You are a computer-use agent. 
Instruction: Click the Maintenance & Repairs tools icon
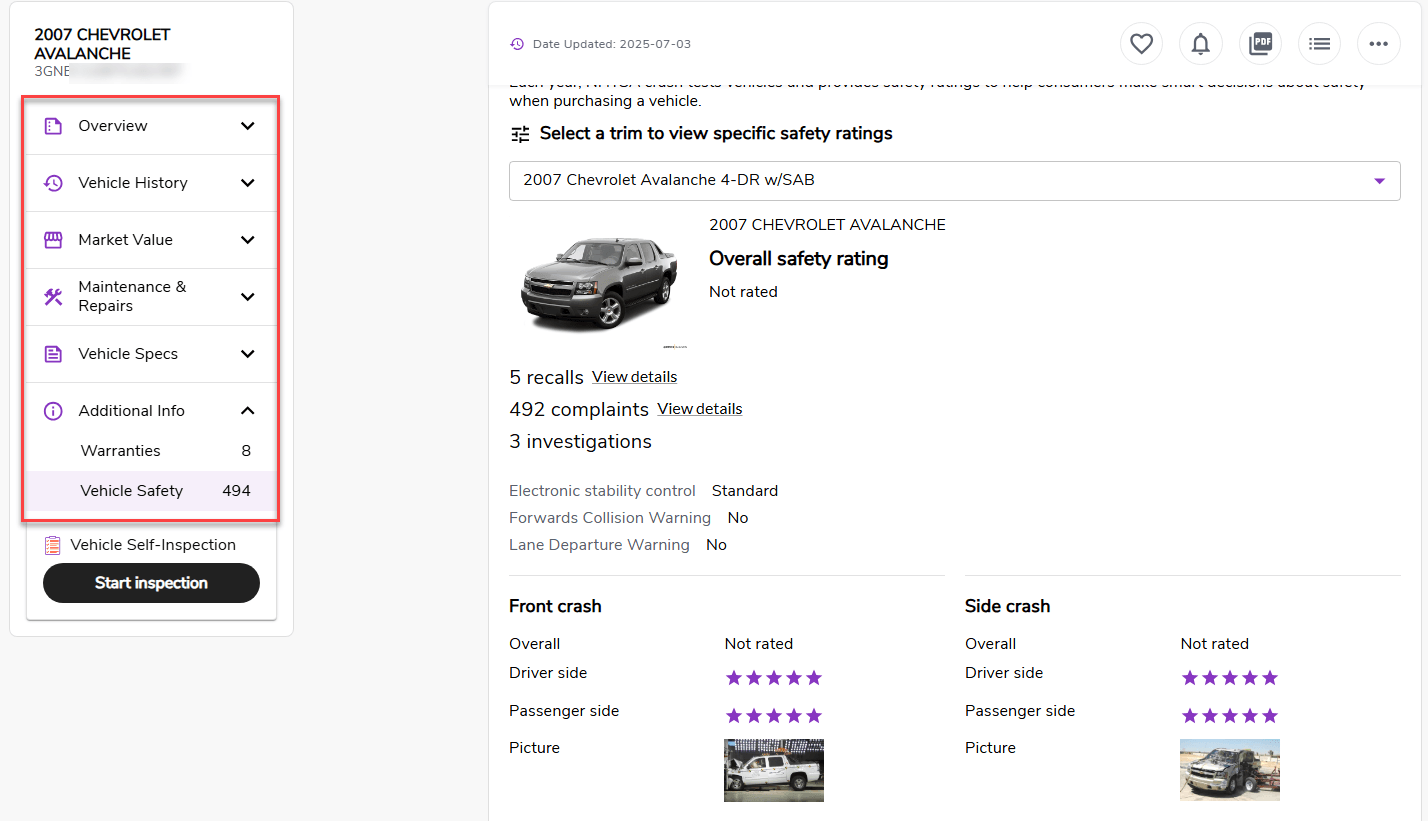tap(53, 296)
